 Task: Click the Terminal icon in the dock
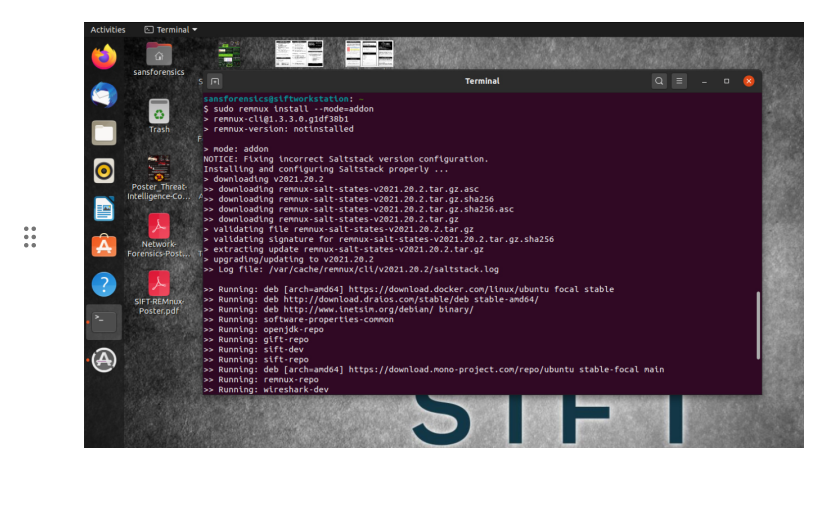(x=104, y=322)
